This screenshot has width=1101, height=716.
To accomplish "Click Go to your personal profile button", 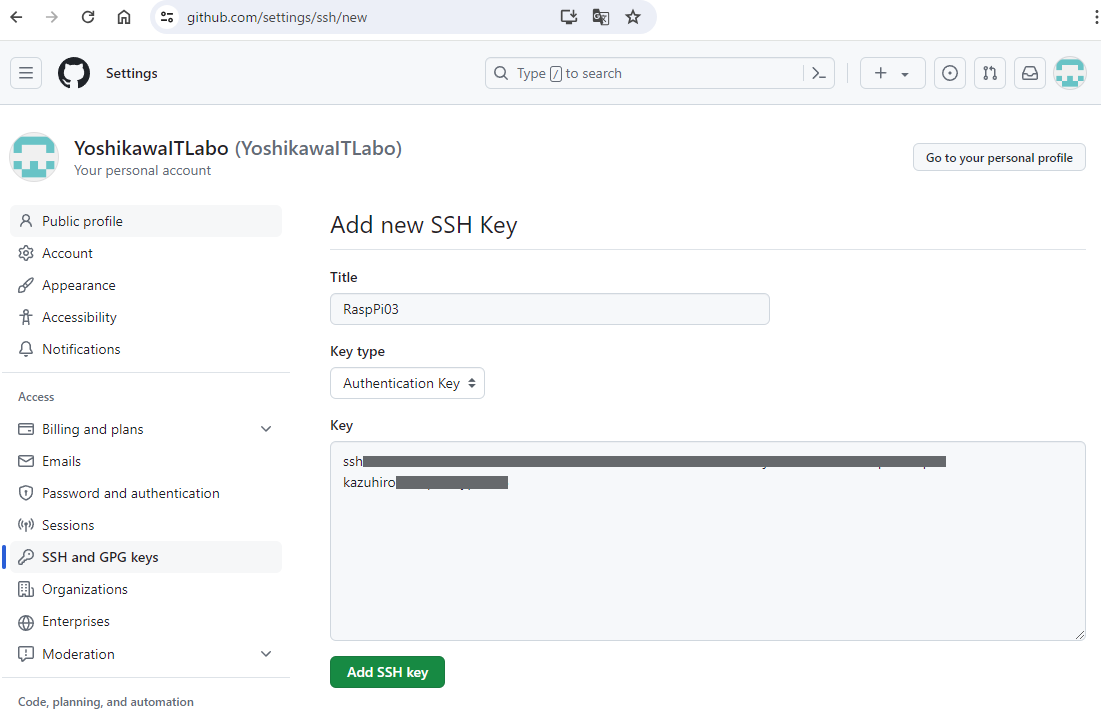I will pos(998,157).
